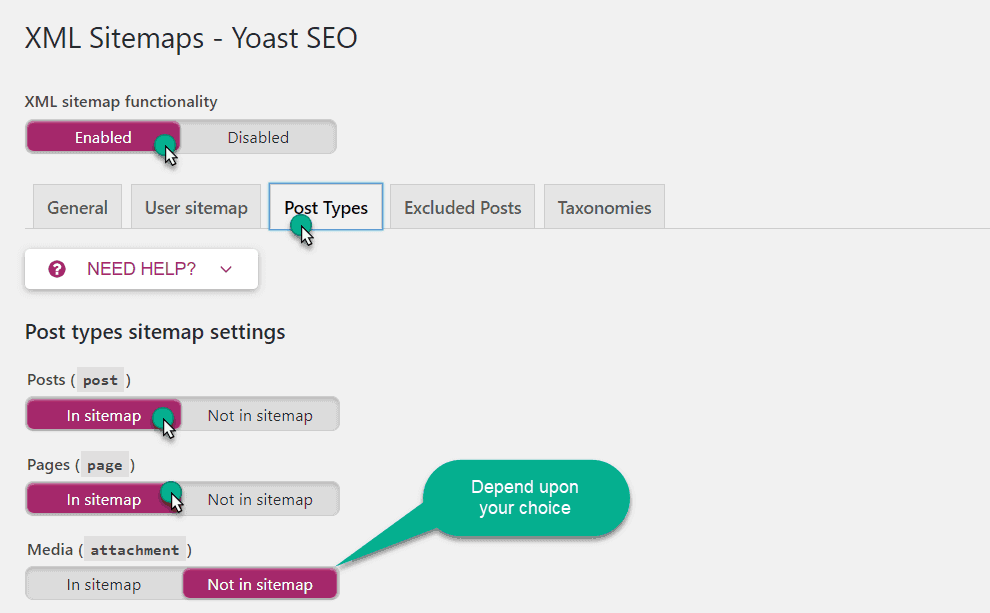Choose In sitemap for Pages
This screenshot has width=990, height=613.
[104, 499]
